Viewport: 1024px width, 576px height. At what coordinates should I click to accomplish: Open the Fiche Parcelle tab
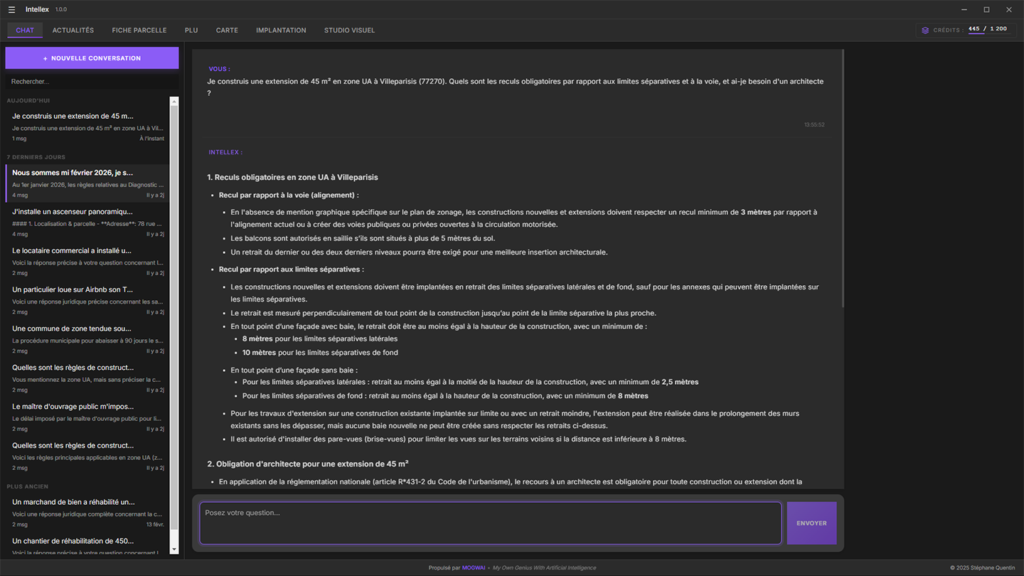139,30
